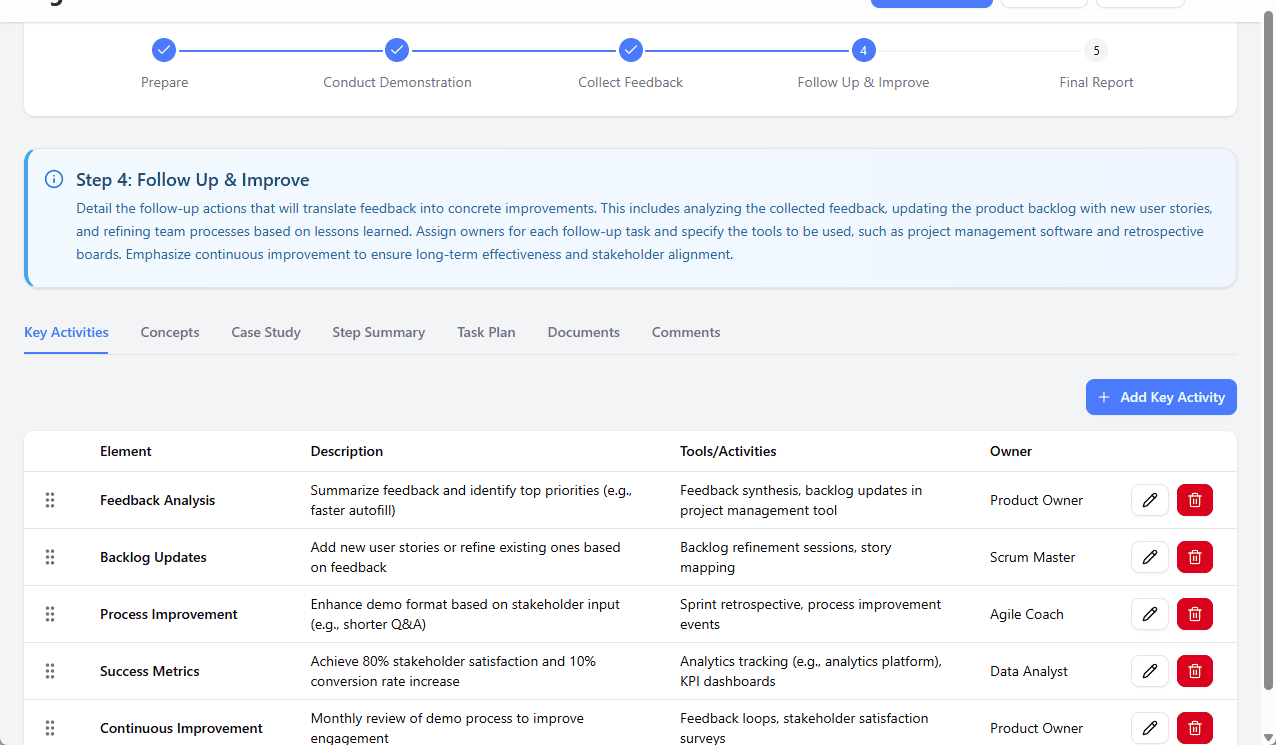Image resolution: width=1276 pixels, height=745 pixels.
Task: Advance to the Final Report step
Action: point(1096,49)
